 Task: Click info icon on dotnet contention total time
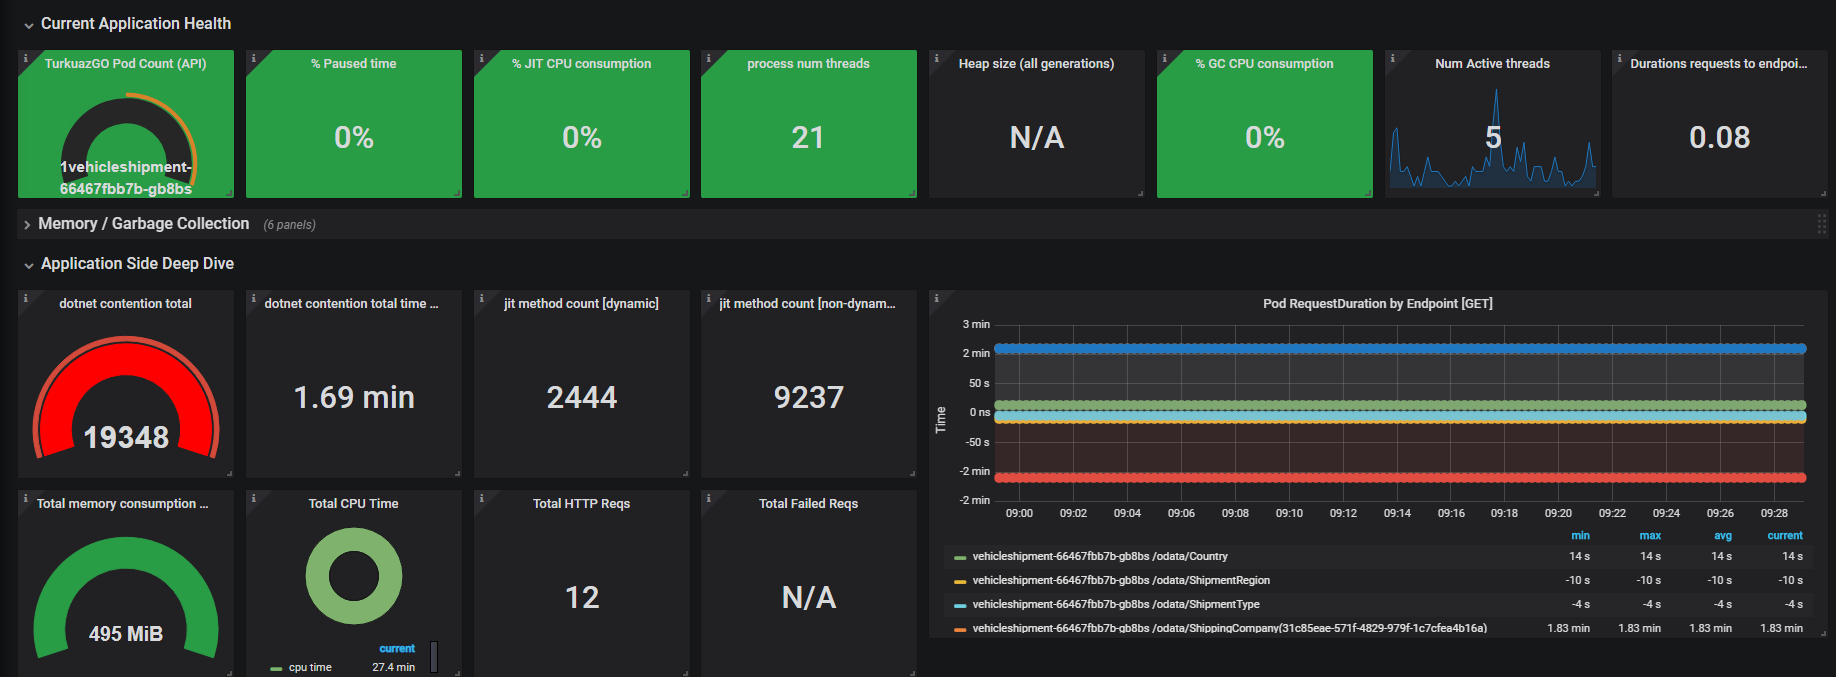[254, 299]
